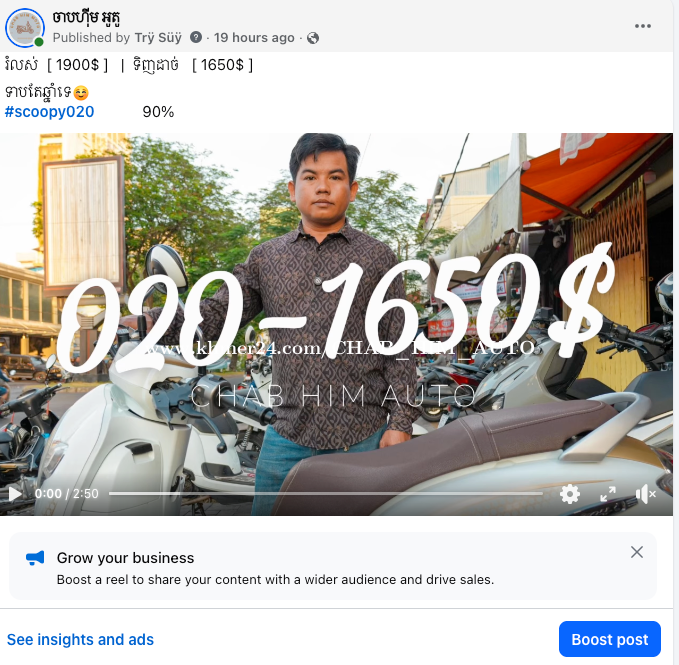Image resolution: width=679 pixels, height=665 pixels.
Task: Open video settings gear
Action: coord(570,493)
